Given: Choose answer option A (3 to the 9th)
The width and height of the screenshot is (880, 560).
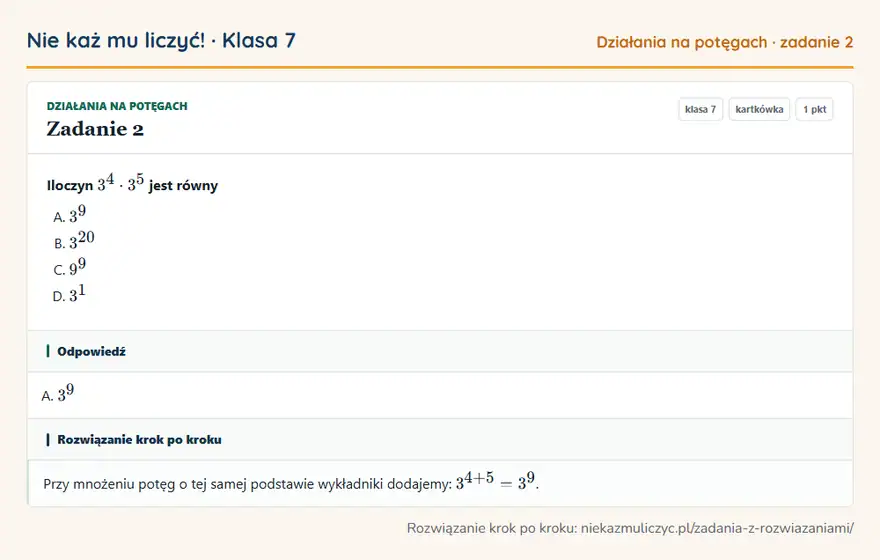Looking at the screenshot, I should 70,214.
